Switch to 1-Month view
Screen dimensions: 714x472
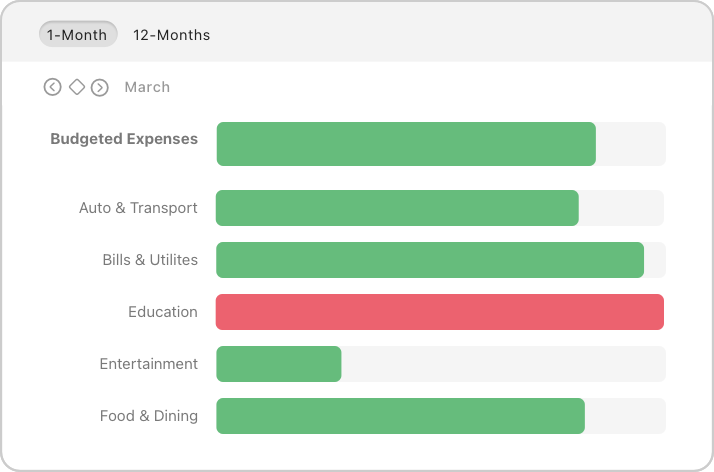(x=78, y=35)
